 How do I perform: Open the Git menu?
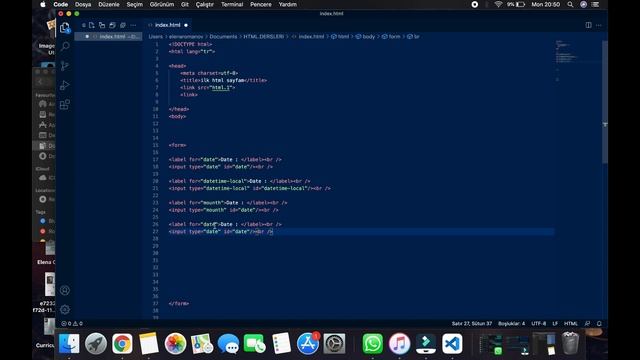coord(185,4)
